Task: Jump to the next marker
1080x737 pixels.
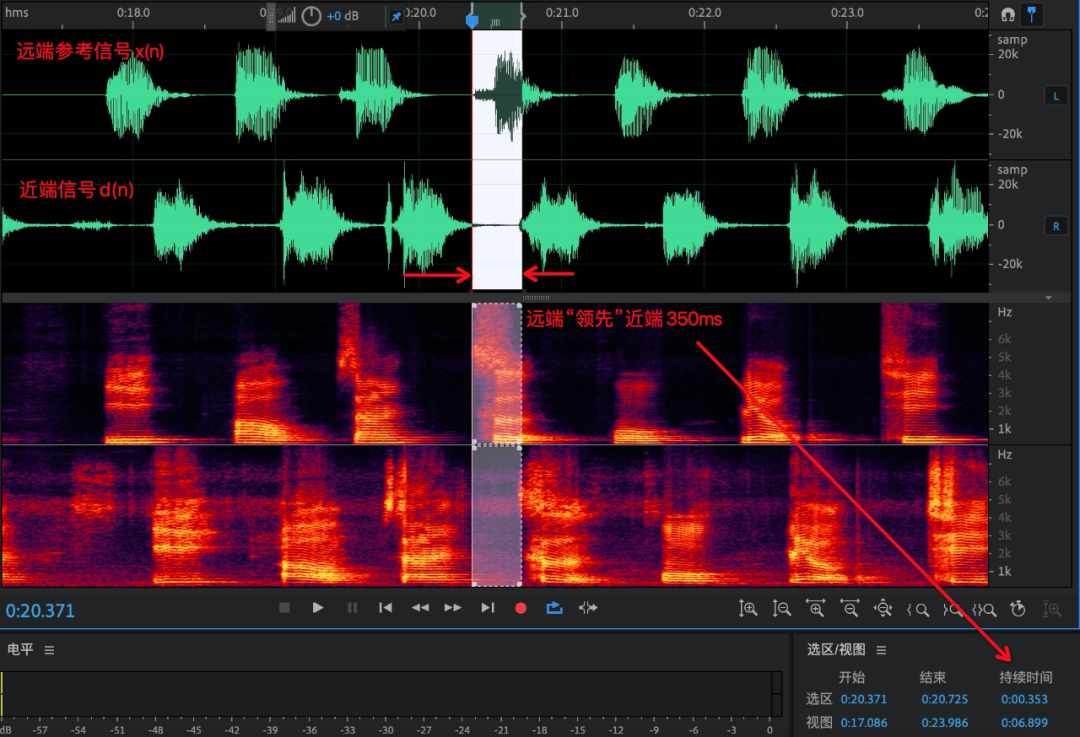Action: point(487,607)
